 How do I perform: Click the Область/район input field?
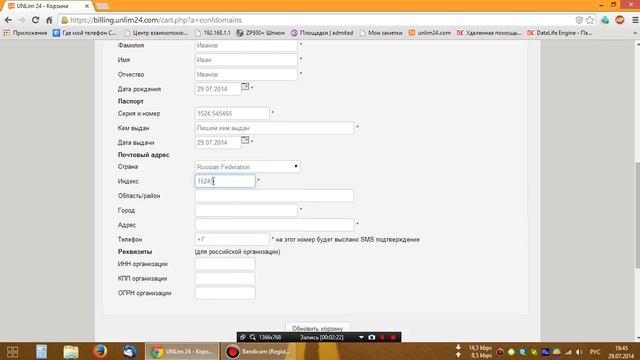coord(274,196)
